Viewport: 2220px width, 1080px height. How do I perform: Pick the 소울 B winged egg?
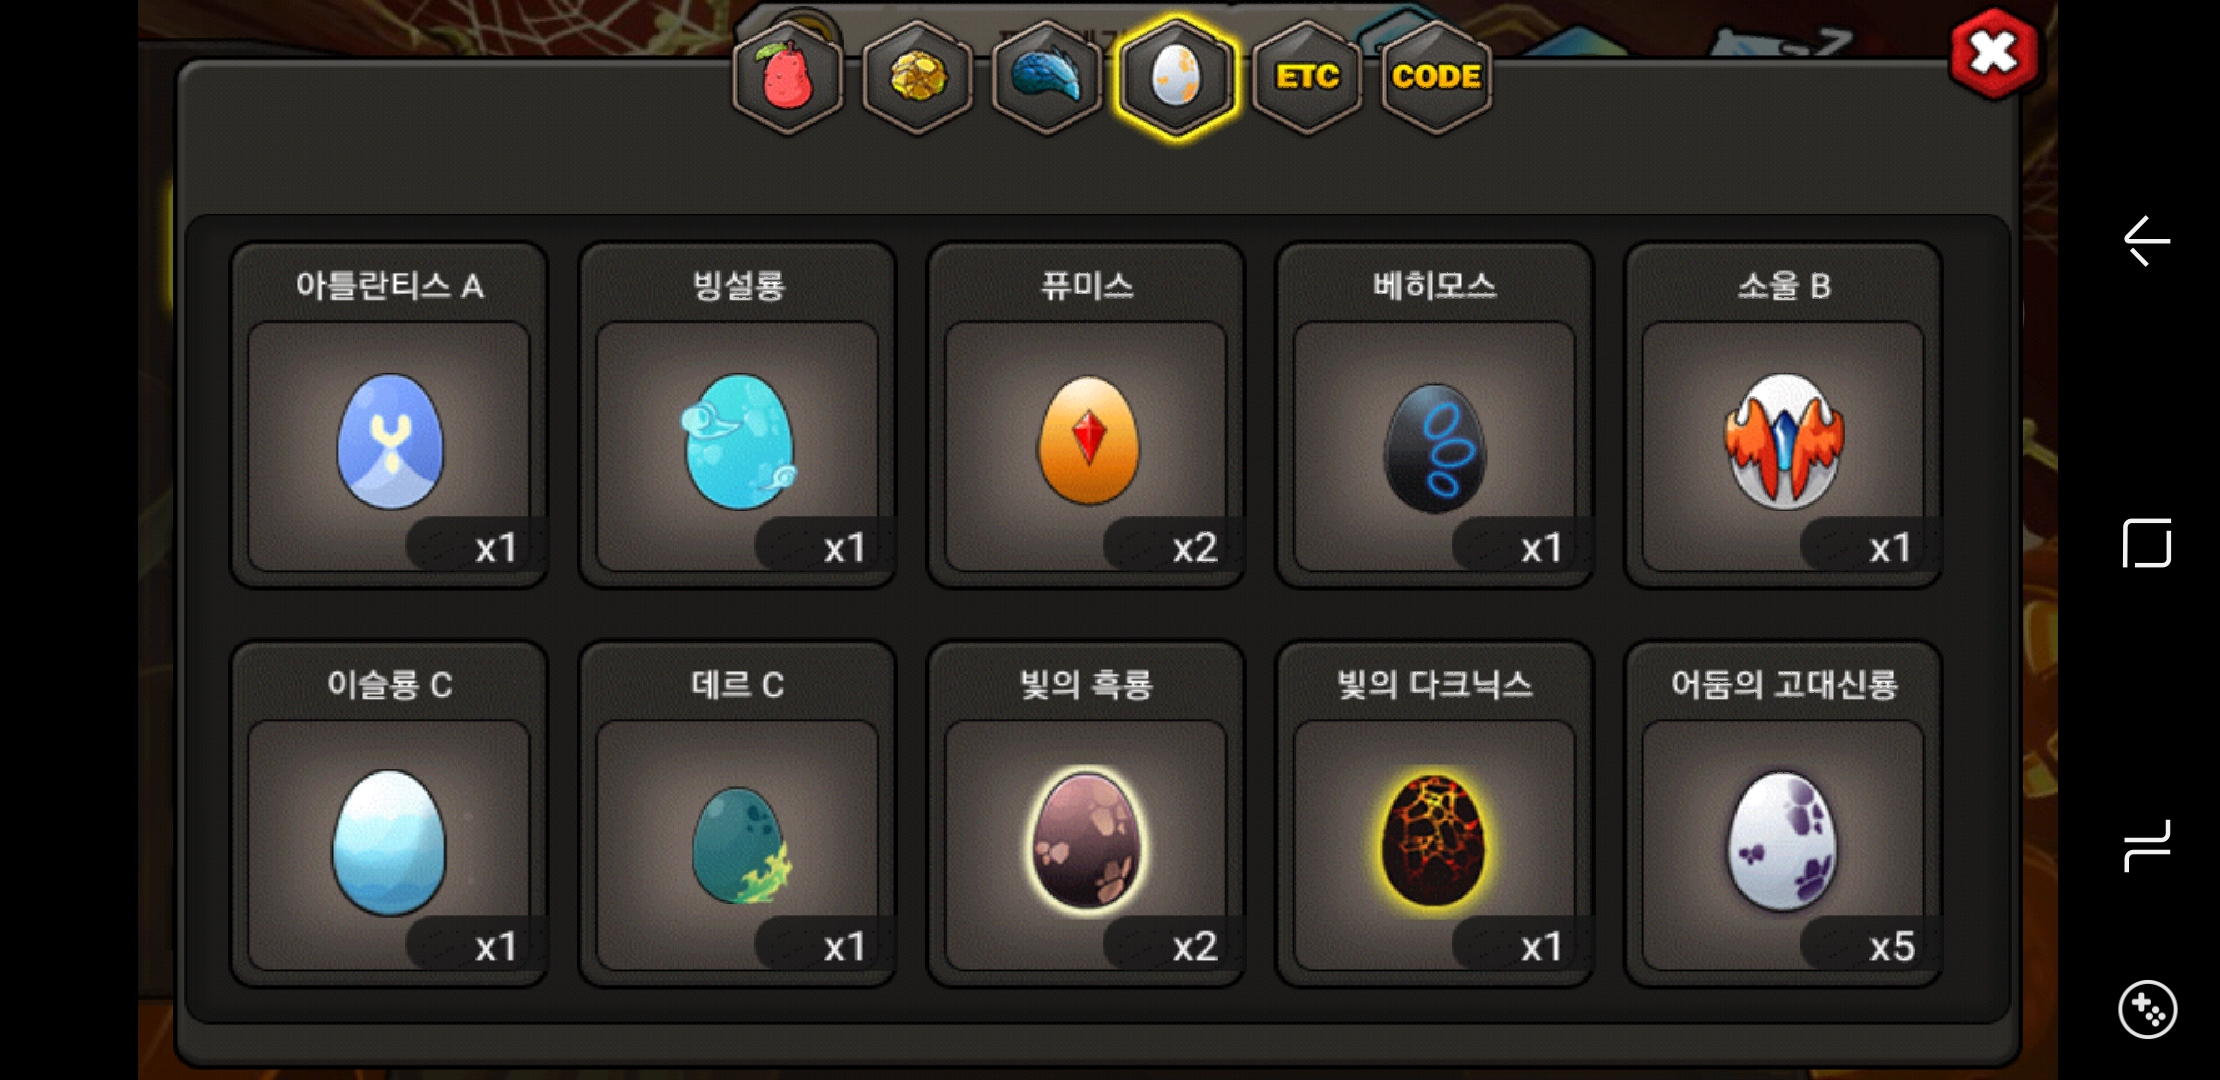[1784, 415]
